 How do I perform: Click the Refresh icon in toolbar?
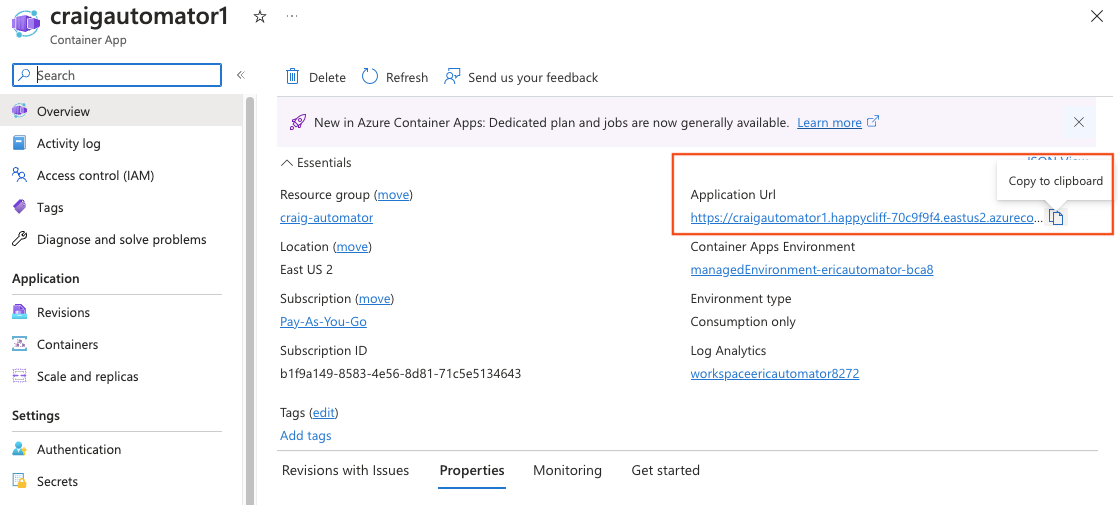tap(370, 77)
